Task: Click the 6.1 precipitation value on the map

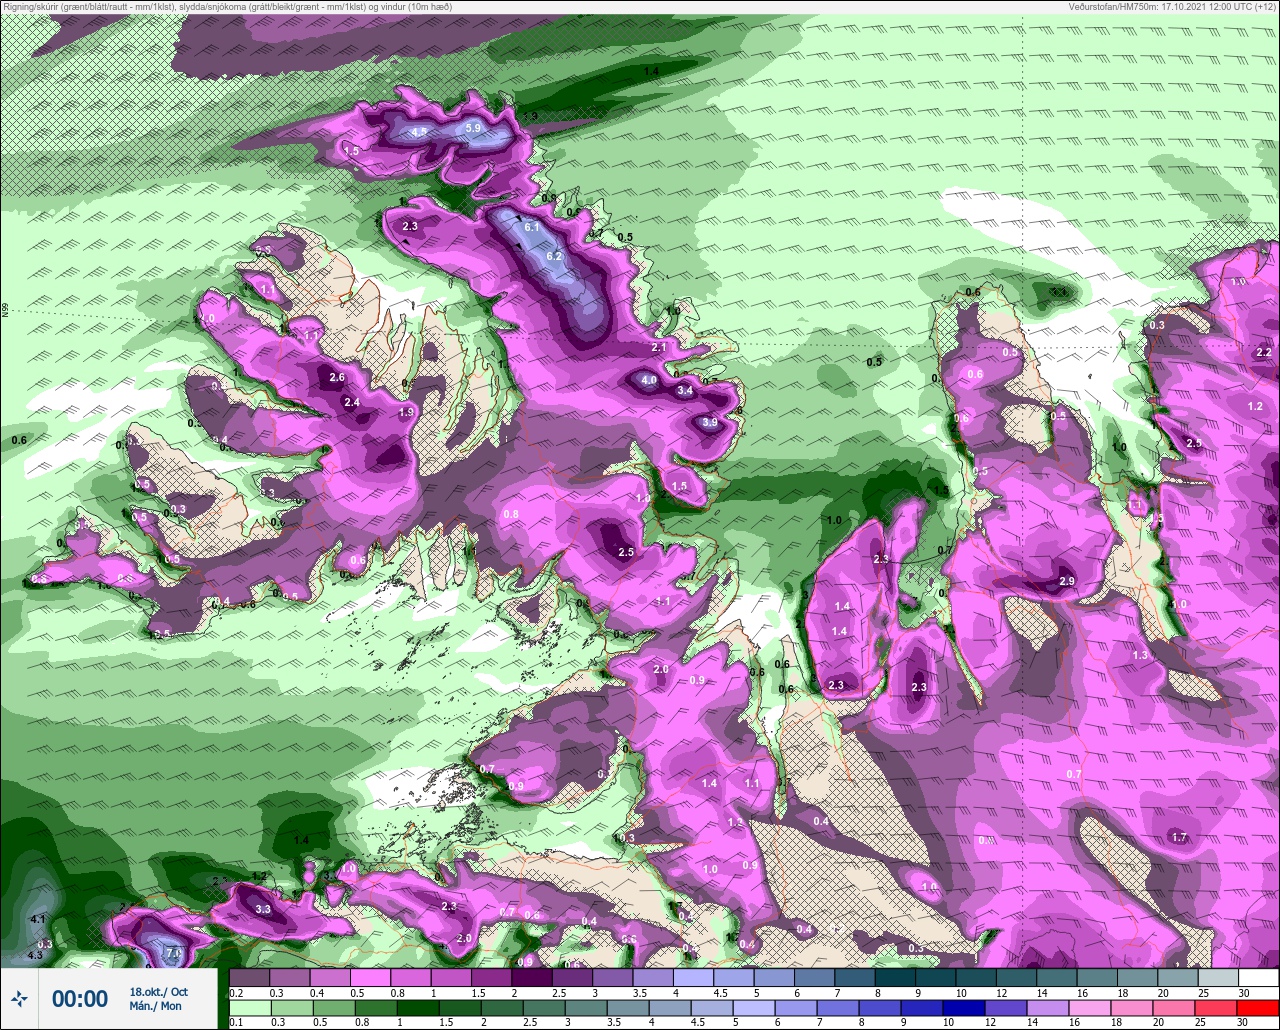Action: tap(532, 227)
